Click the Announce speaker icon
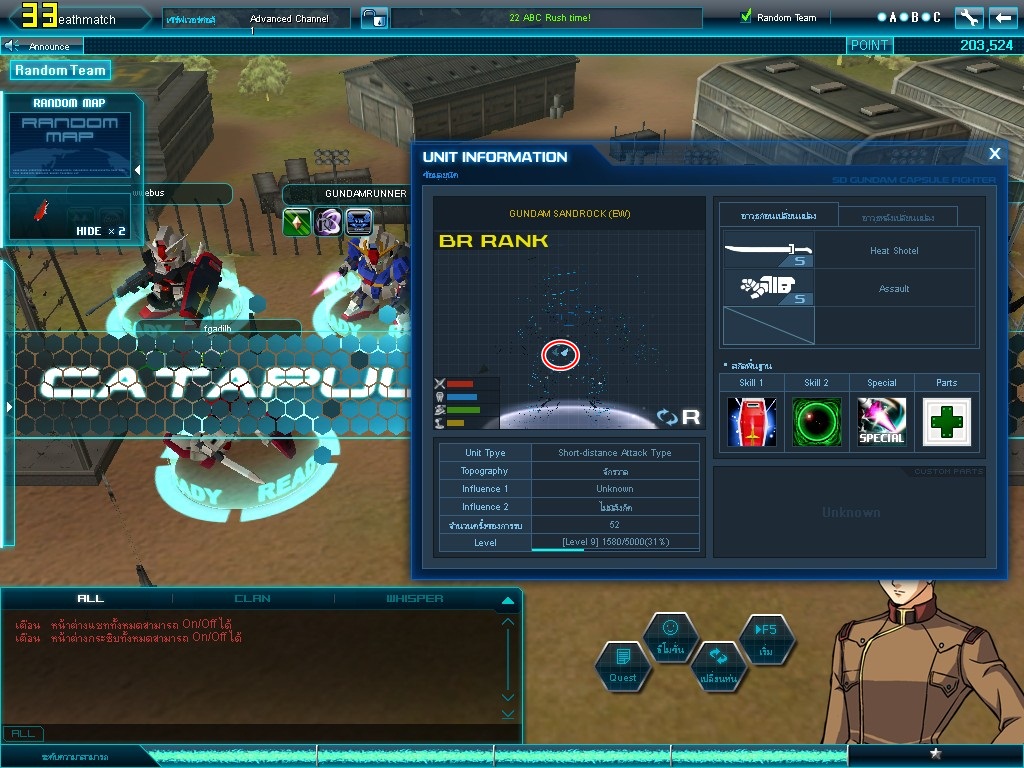Image resolution: width=1024 pixels, height=768 pixels. 11,46
